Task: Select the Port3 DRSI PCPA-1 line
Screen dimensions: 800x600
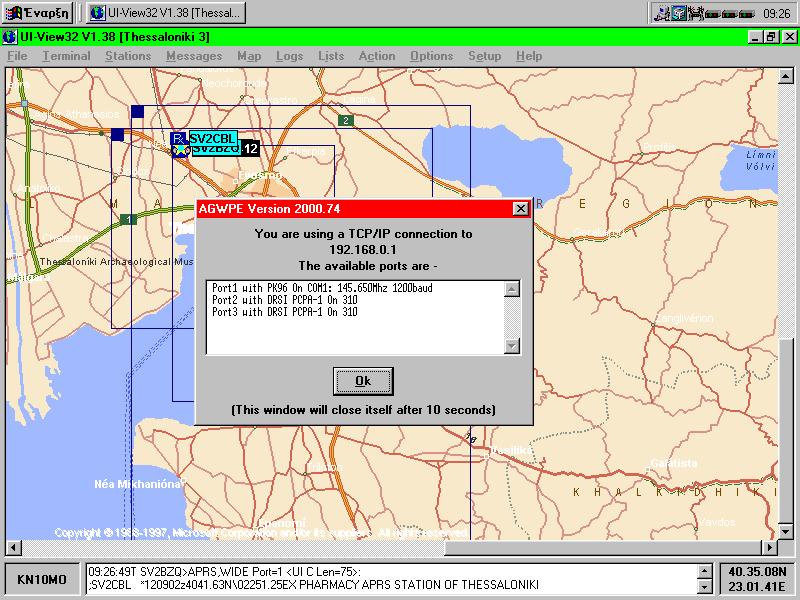Action: pos(285,312)
